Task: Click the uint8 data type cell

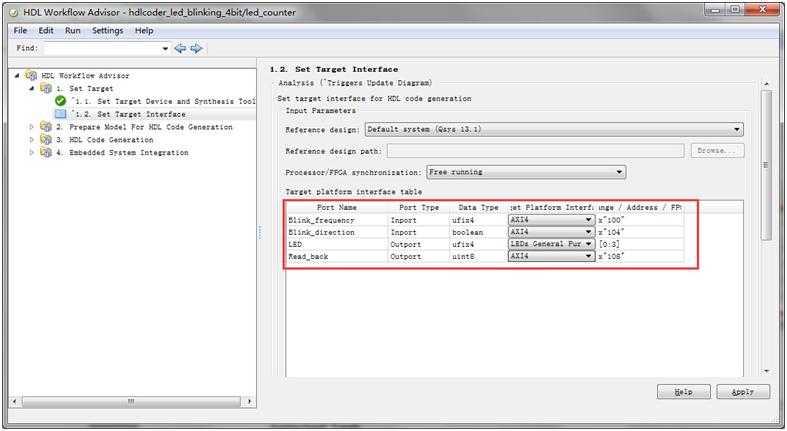Action: tap(479, 256)
